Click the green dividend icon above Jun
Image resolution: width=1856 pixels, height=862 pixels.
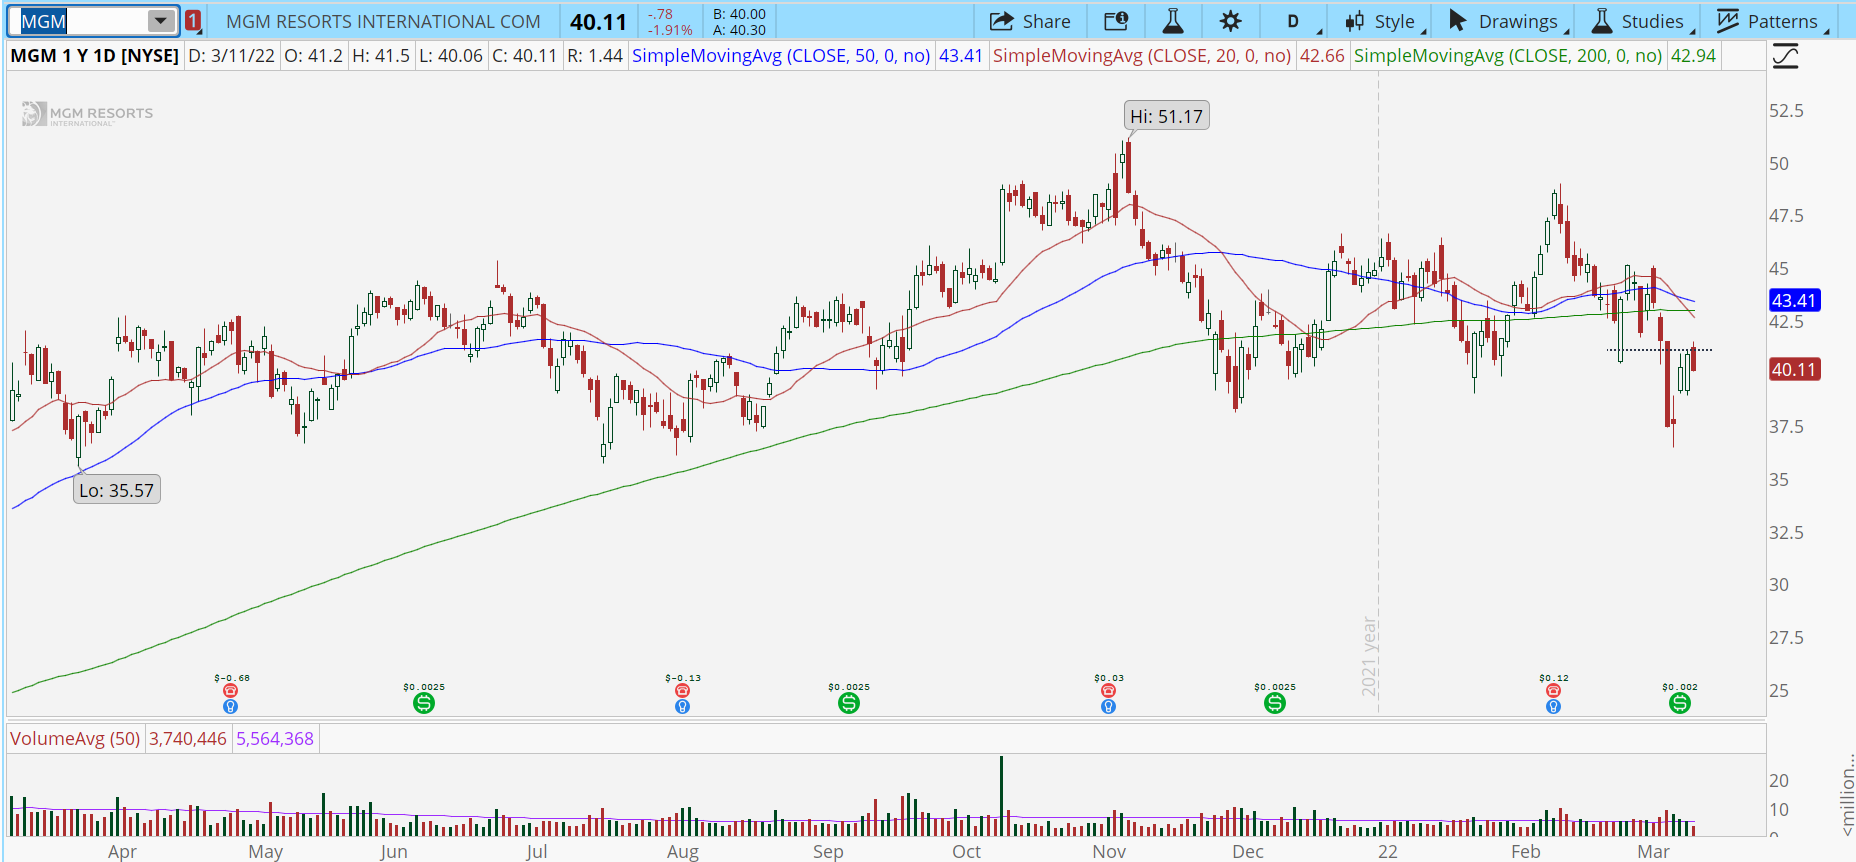[x=424, y=703]
